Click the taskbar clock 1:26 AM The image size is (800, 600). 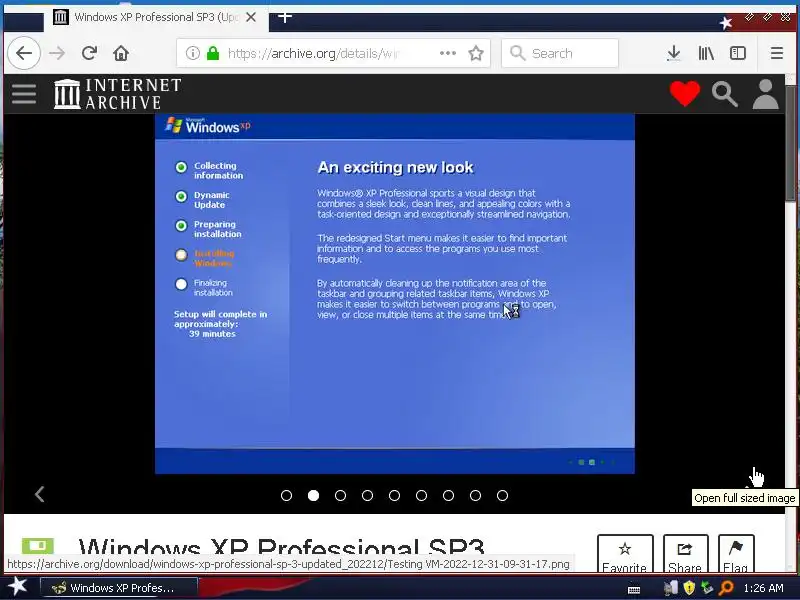pyautogui.click(x=763, y=588)
